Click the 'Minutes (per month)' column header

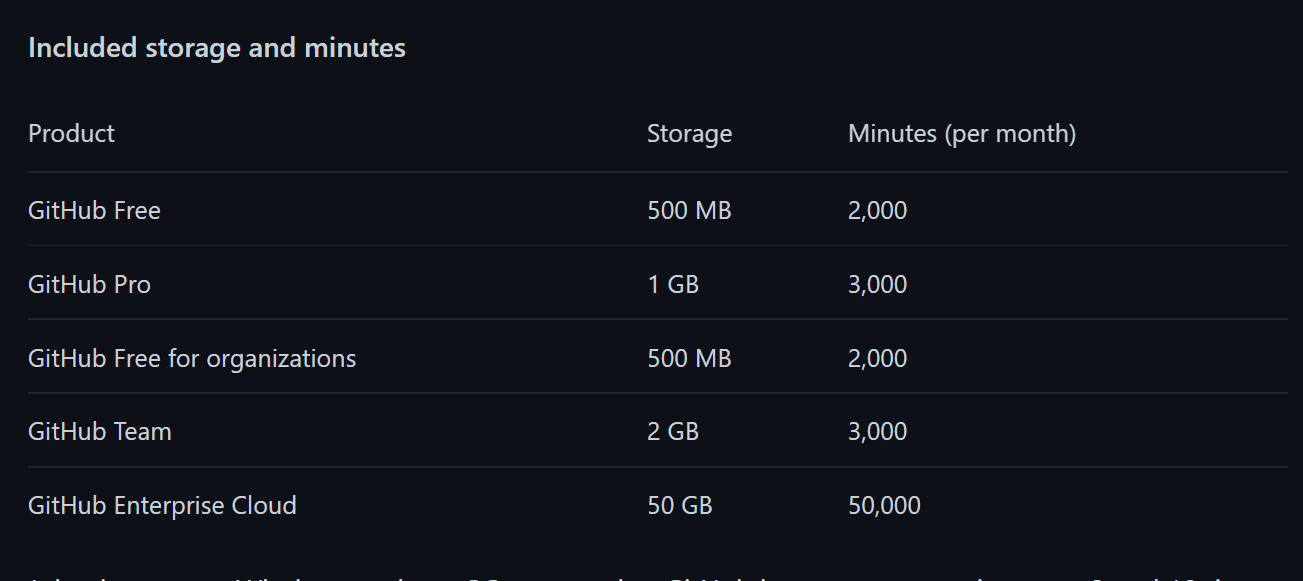tap(961, 133)
